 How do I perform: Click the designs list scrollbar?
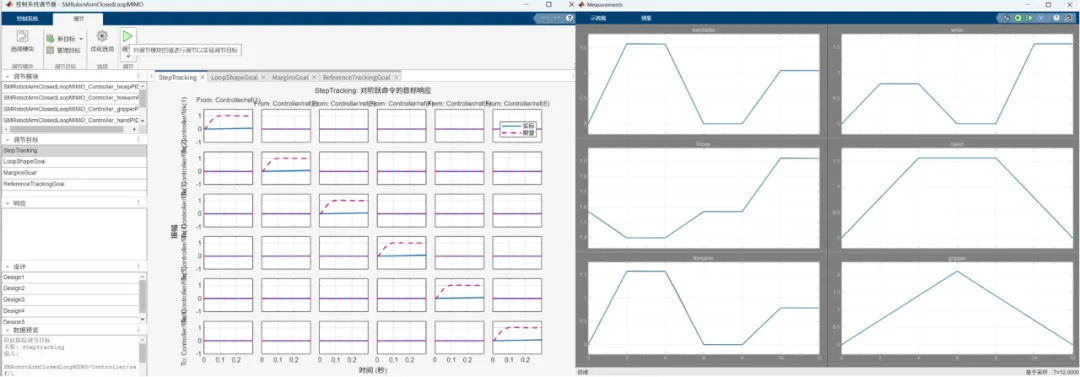click(x=143, y=298)
